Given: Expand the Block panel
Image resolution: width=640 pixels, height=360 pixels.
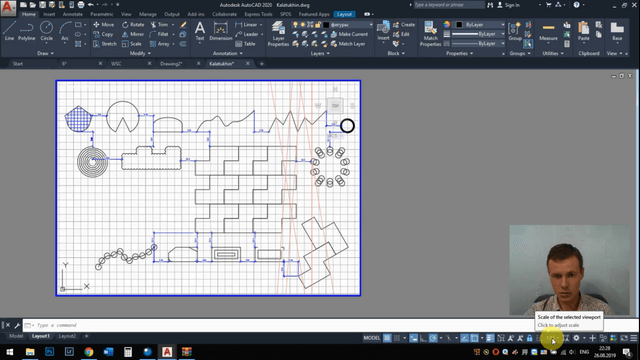Looking at the screenshot, I should [396, 53].
